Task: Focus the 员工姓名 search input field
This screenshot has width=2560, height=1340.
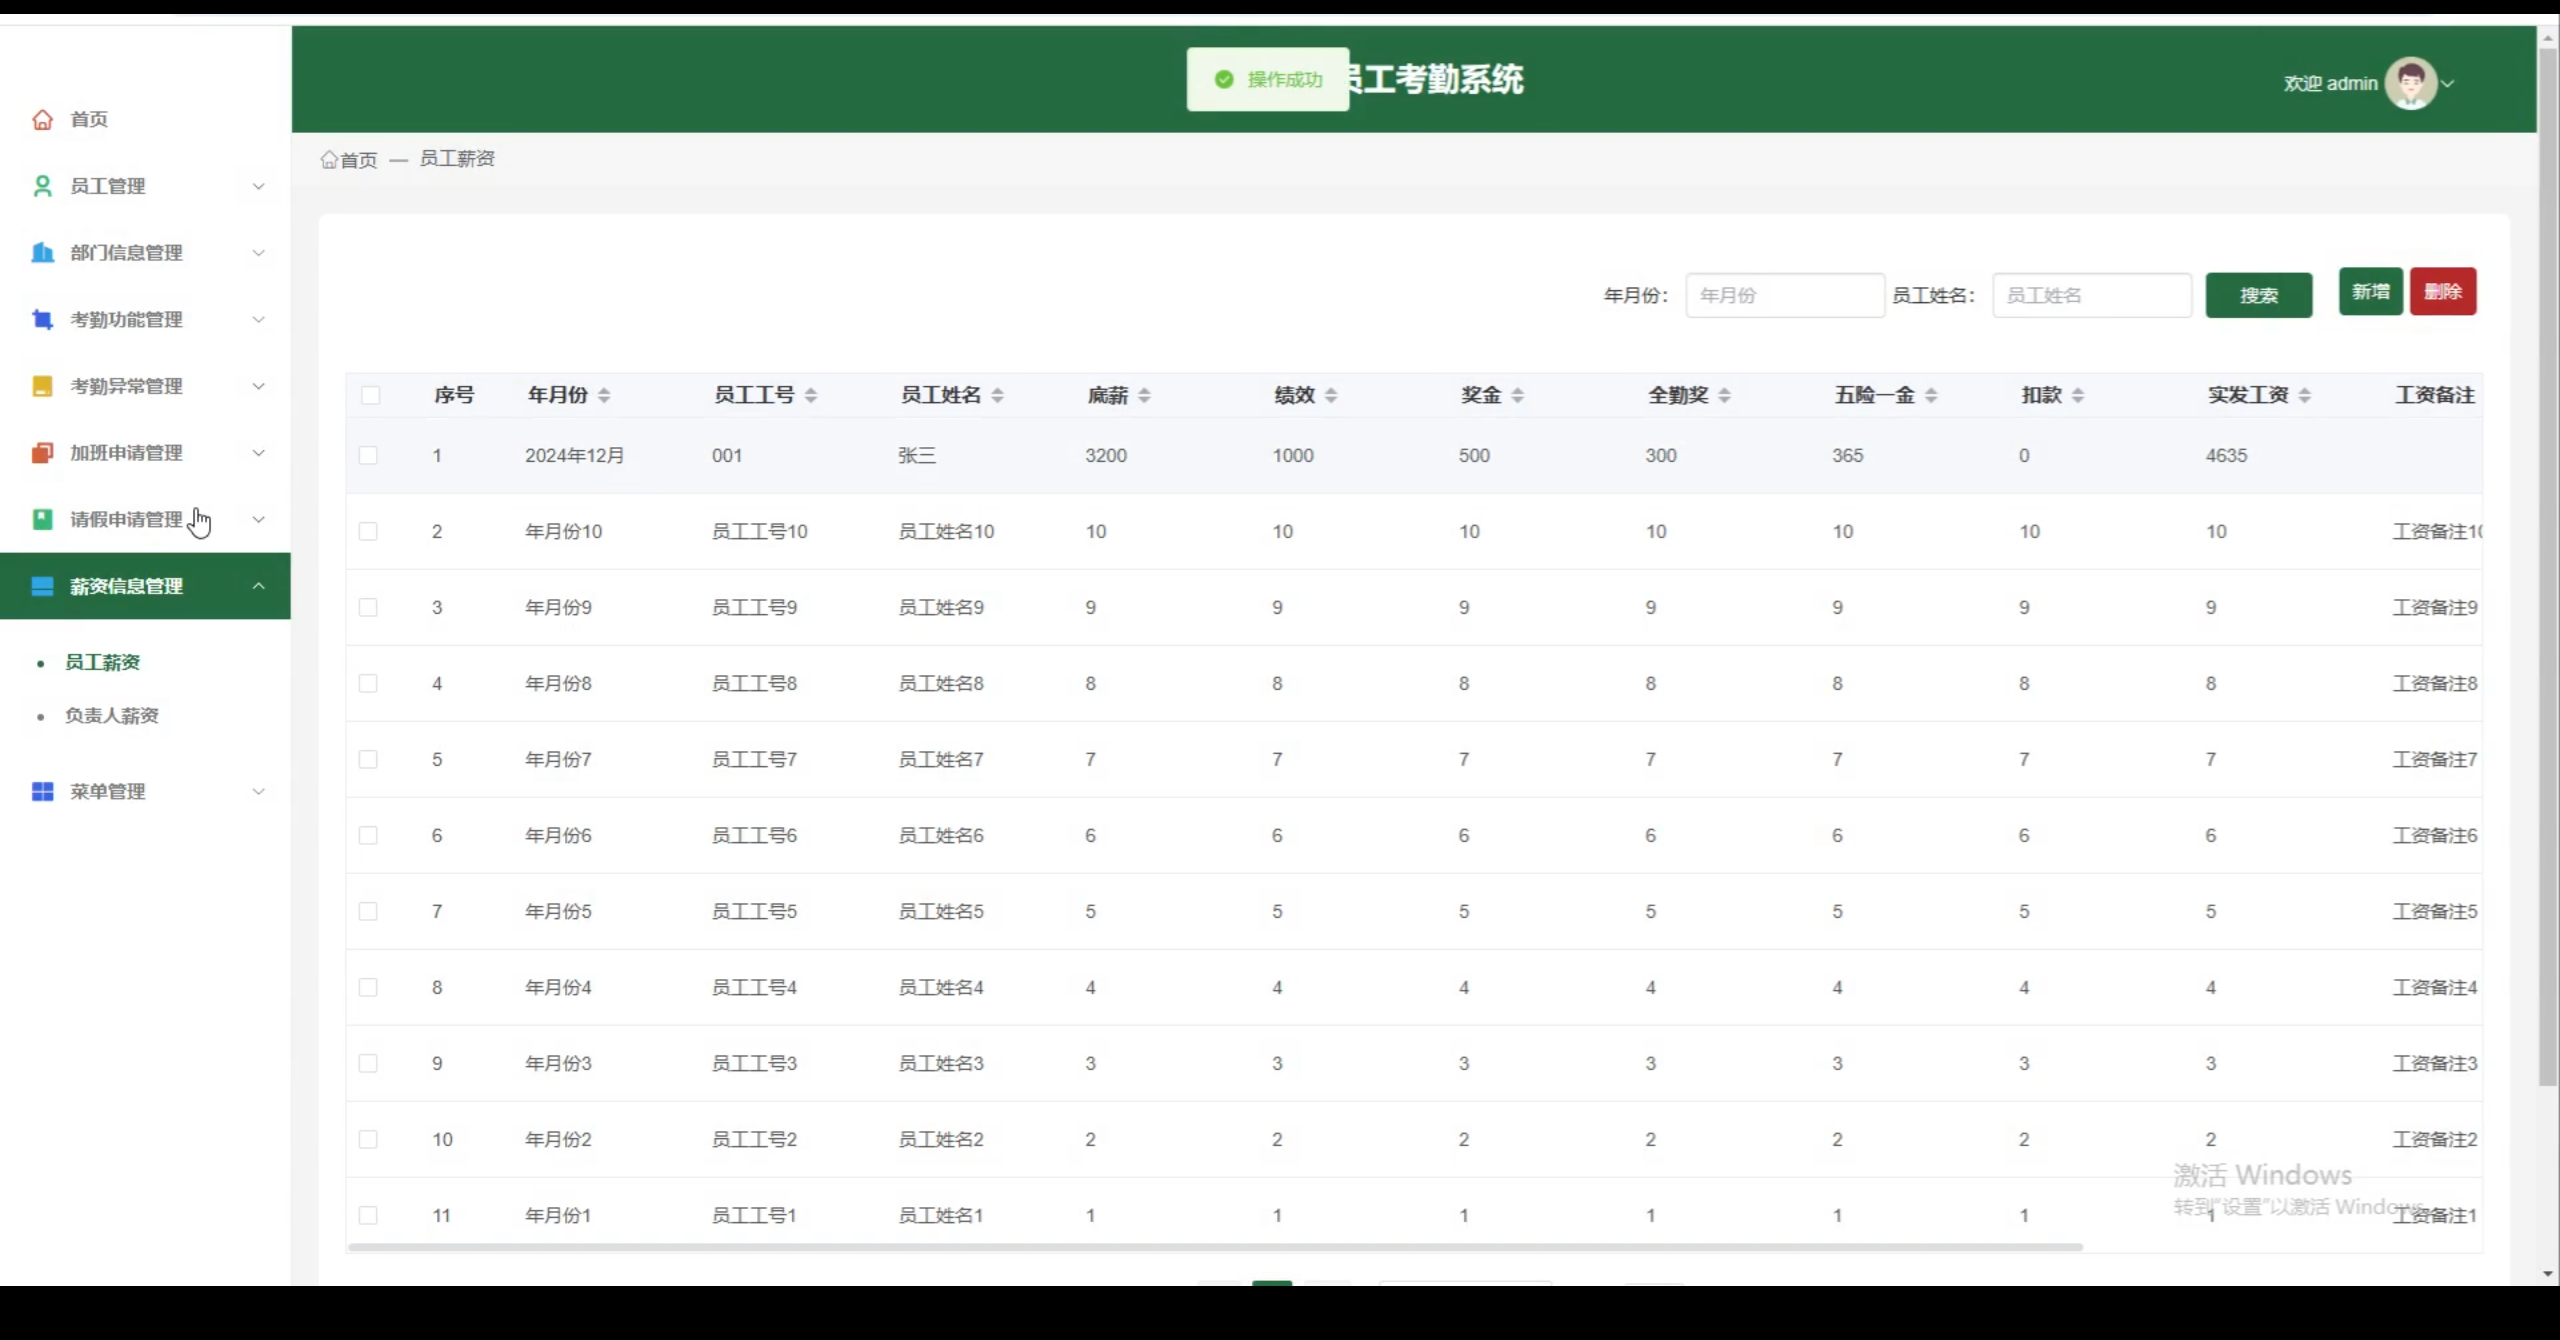Action: pos(2091,296)
